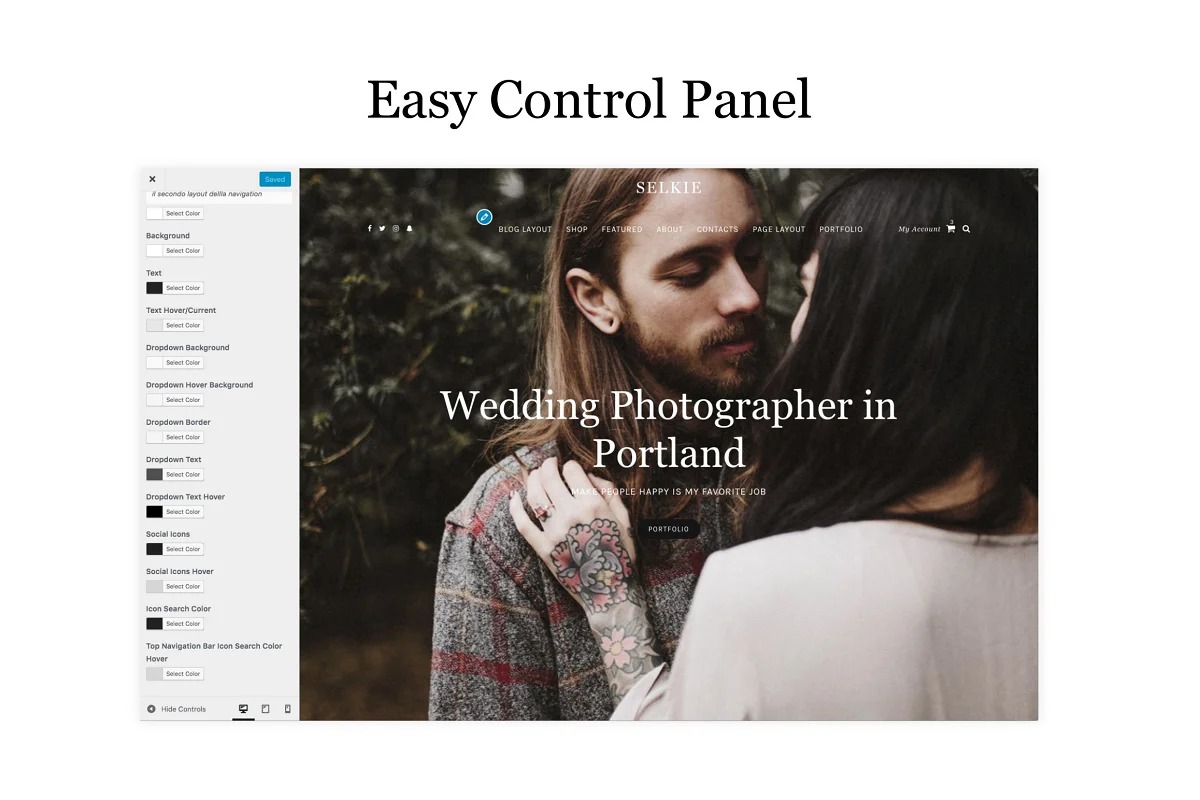The width and height of the screenshot is (1200, 800).
Task: Click the Twitter icon in the header
Action: [x=382, y=229]
